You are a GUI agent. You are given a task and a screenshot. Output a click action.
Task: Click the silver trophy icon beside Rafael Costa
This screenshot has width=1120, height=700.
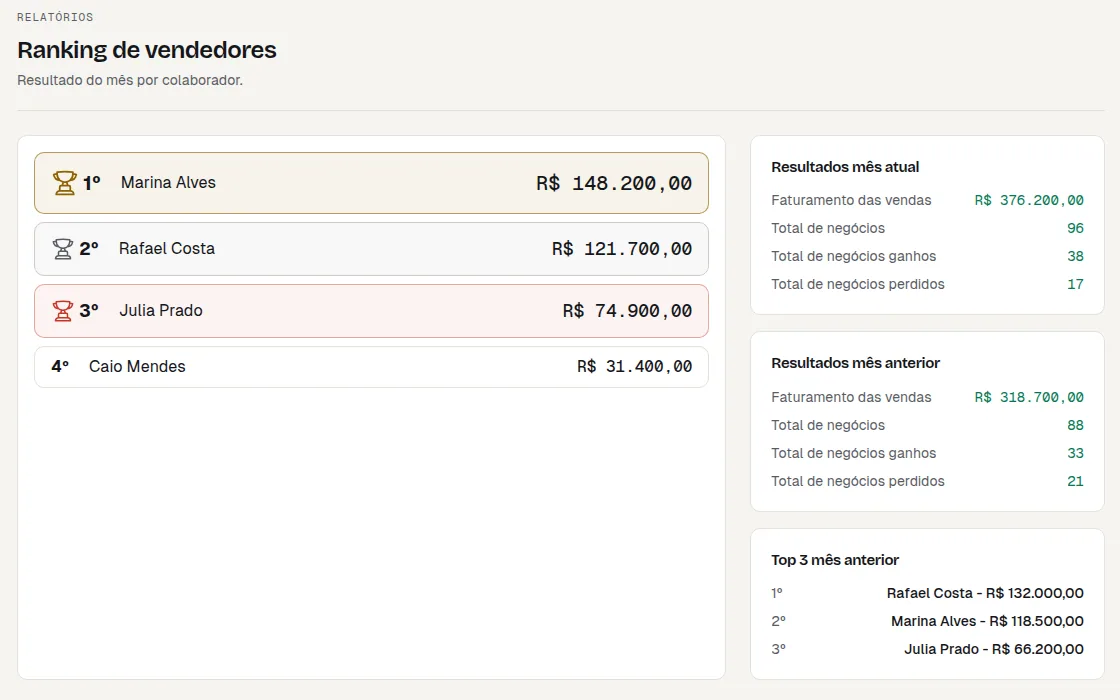63,249
